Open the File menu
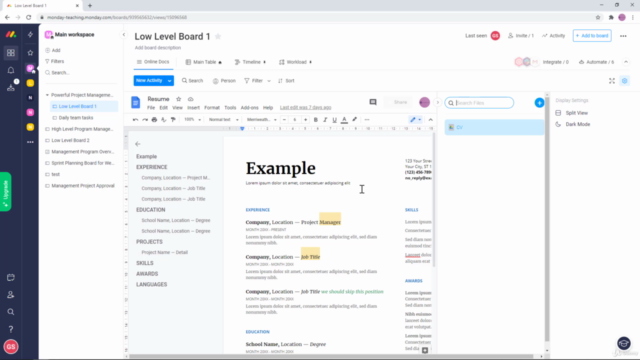This screenshot has width=640, height=360. 151,108
